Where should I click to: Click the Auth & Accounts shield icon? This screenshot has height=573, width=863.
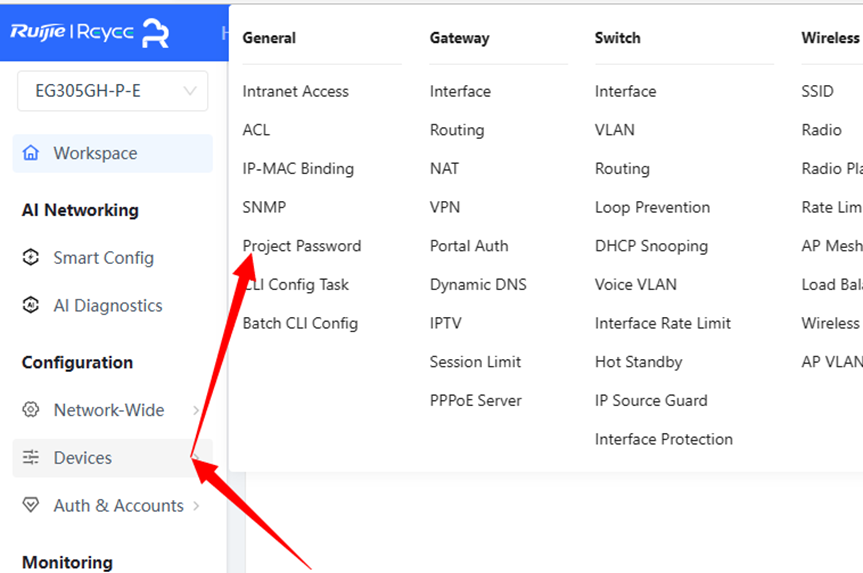click(x=31, y=505)
